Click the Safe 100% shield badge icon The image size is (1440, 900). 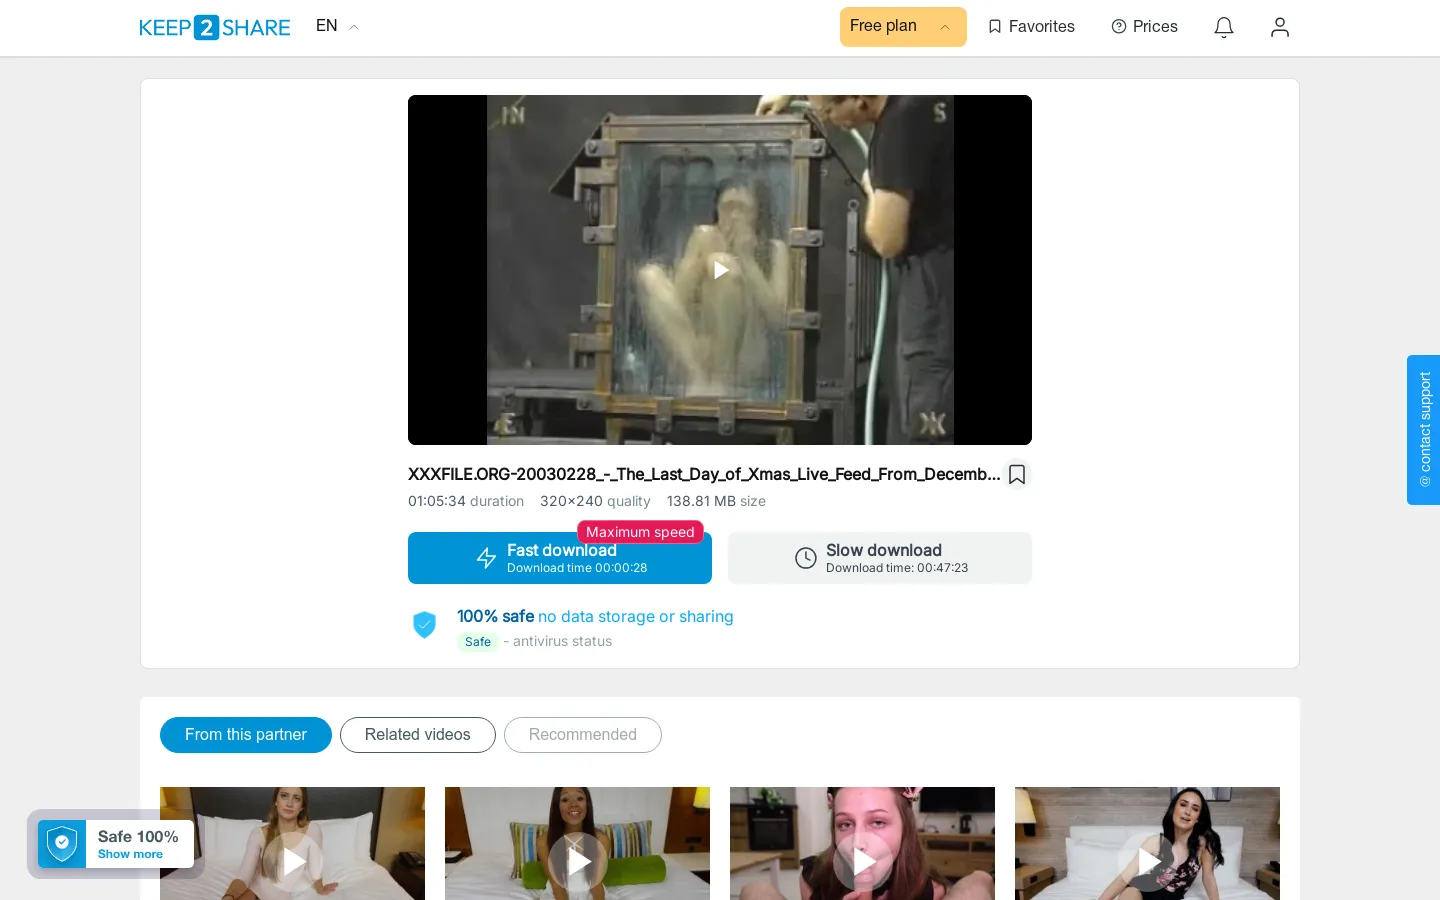62,844
